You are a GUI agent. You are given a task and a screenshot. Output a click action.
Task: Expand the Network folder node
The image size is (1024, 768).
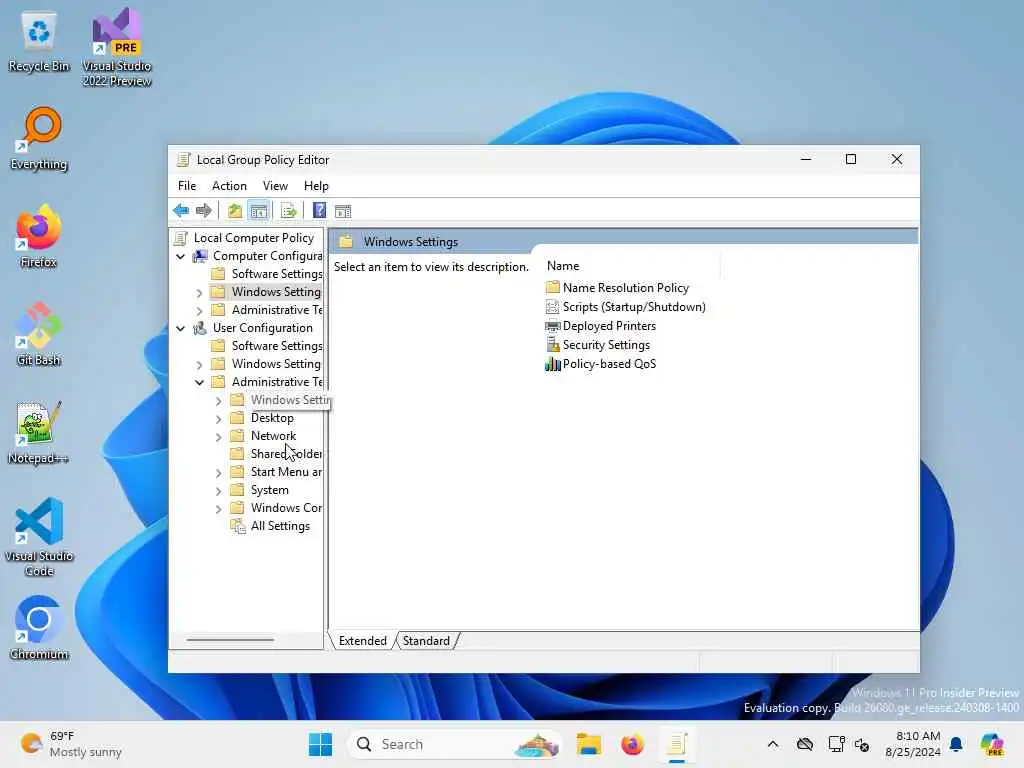[219, 436]
